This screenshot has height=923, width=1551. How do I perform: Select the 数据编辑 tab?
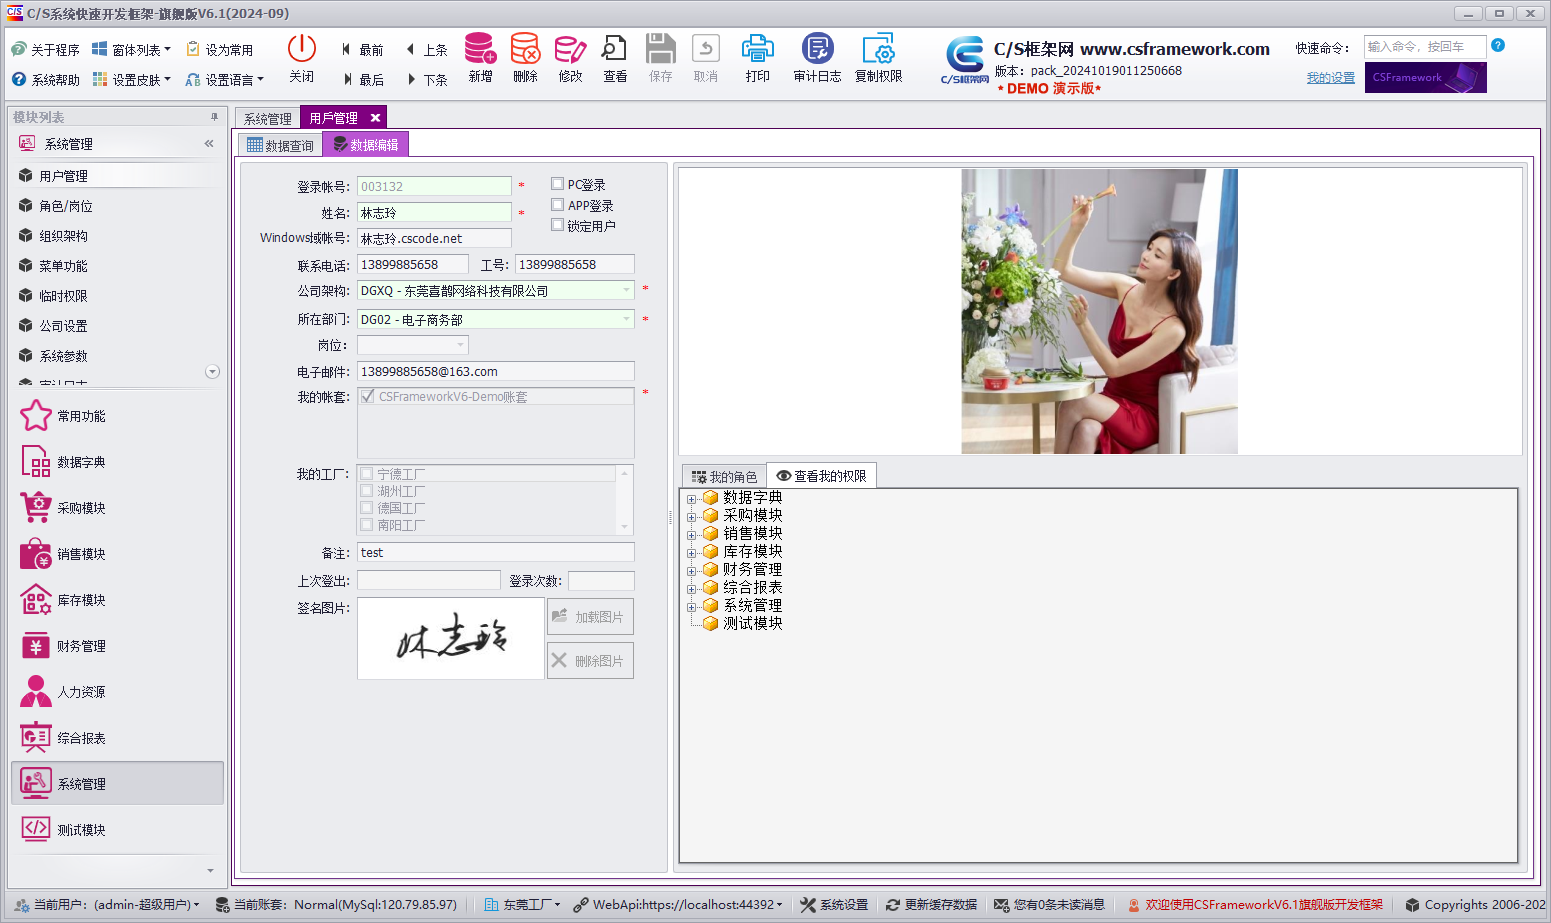[366, 145]
